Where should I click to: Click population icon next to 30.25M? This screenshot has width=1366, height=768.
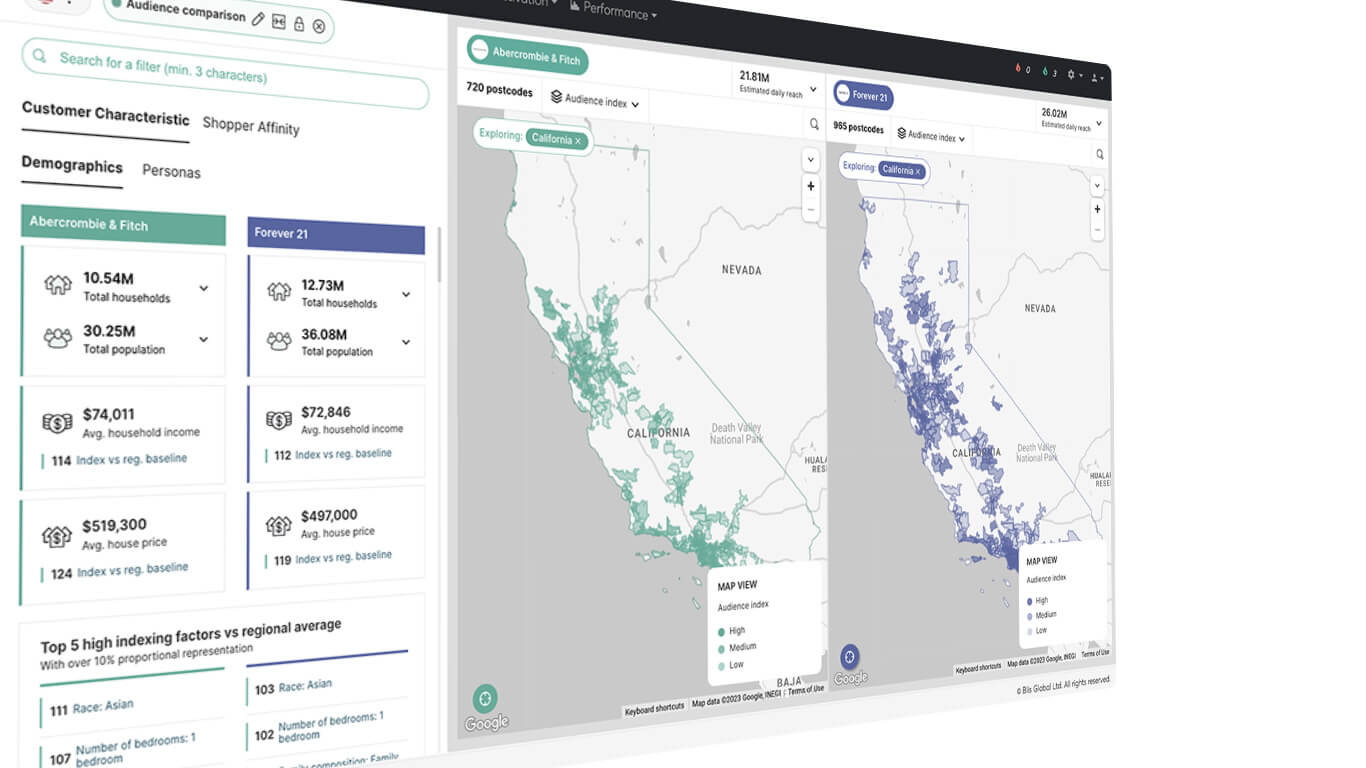coord(58,338)
